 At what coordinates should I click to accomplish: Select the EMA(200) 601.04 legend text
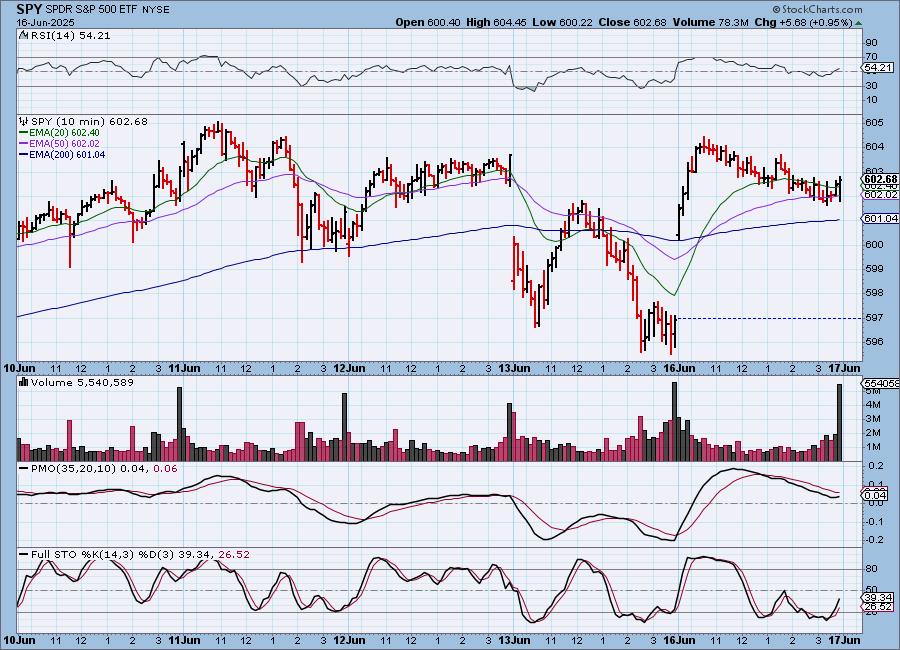pos(67,154)
